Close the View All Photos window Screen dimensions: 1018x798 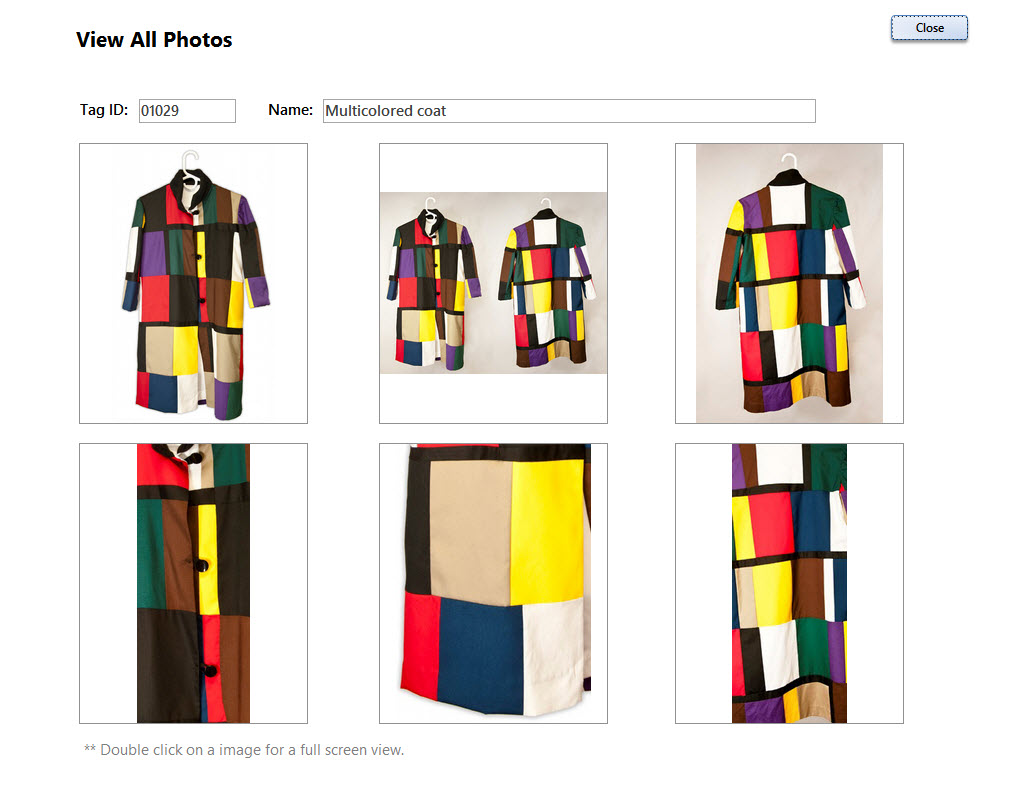tap(929, 28)
